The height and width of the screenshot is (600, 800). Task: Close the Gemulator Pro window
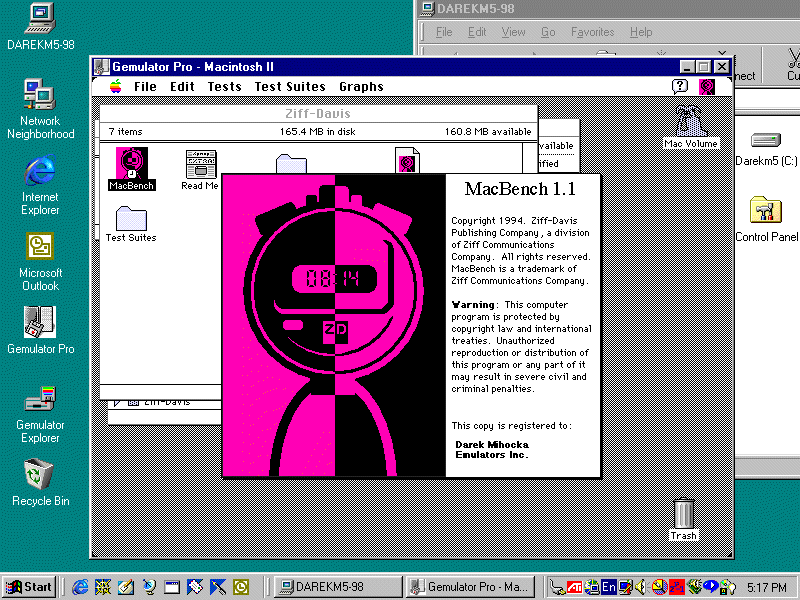[721, 67]
